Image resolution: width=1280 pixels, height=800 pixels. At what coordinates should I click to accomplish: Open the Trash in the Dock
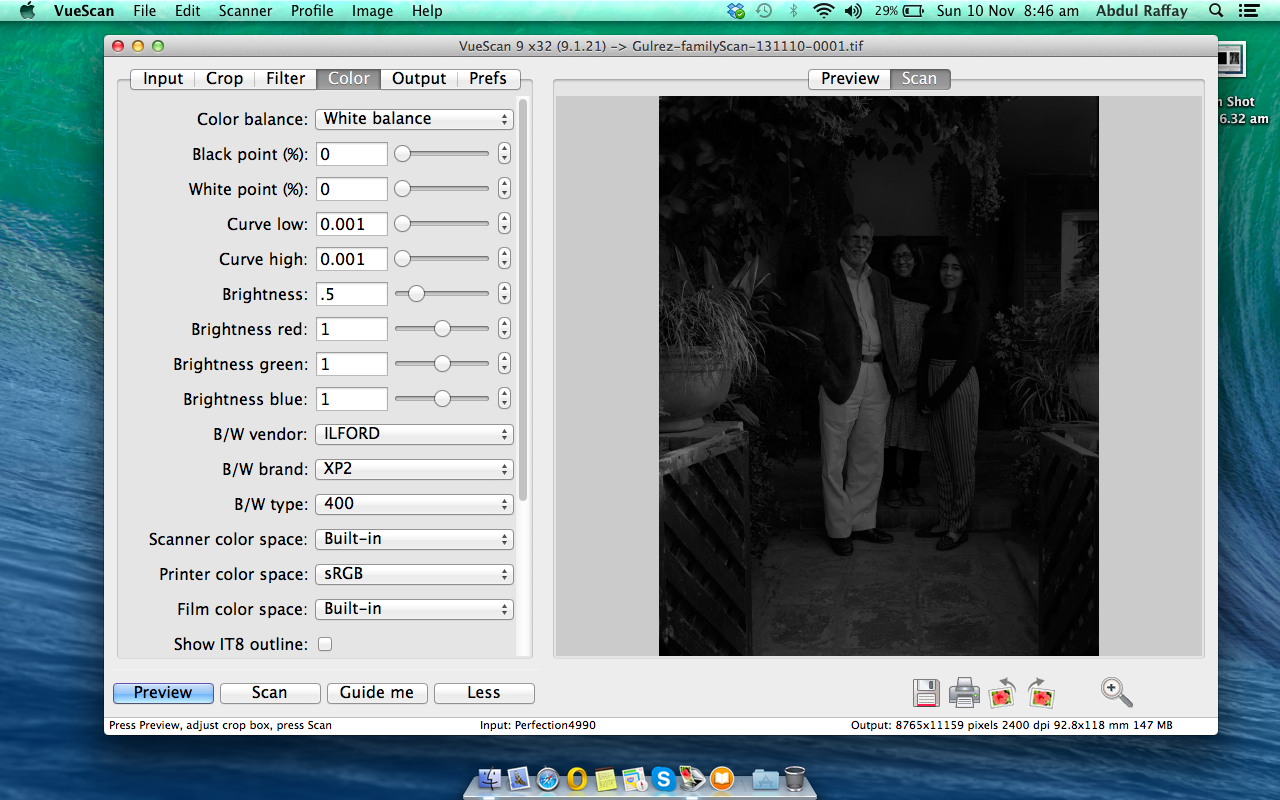coord(795,778)
